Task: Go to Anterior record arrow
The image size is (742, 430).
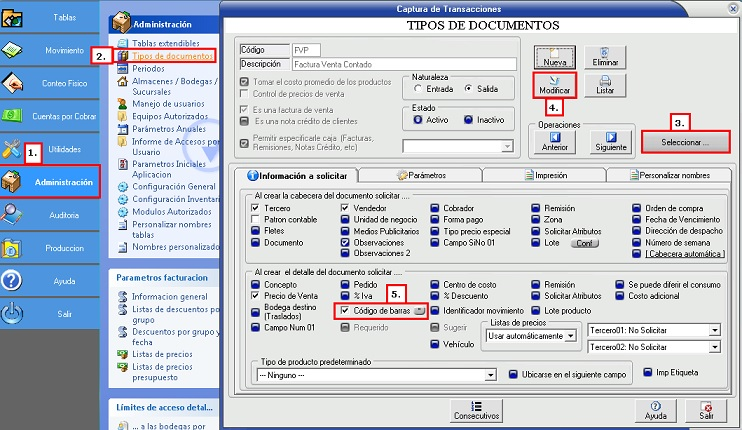Action: point(555,138)
